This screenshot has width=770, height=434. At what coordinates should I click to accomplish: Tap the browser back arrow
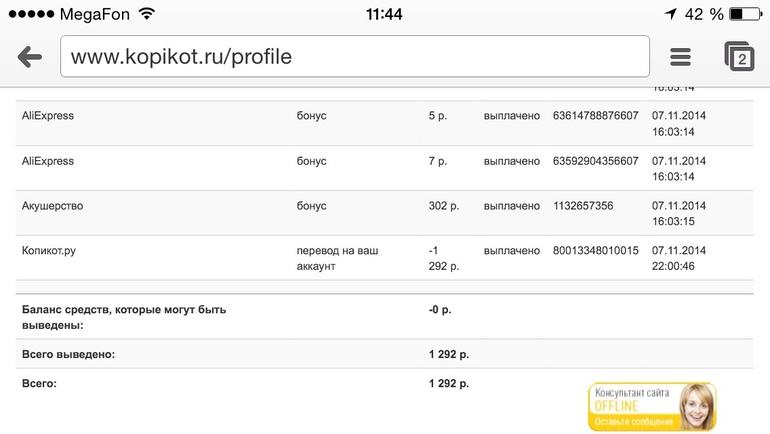coord(29,57)
